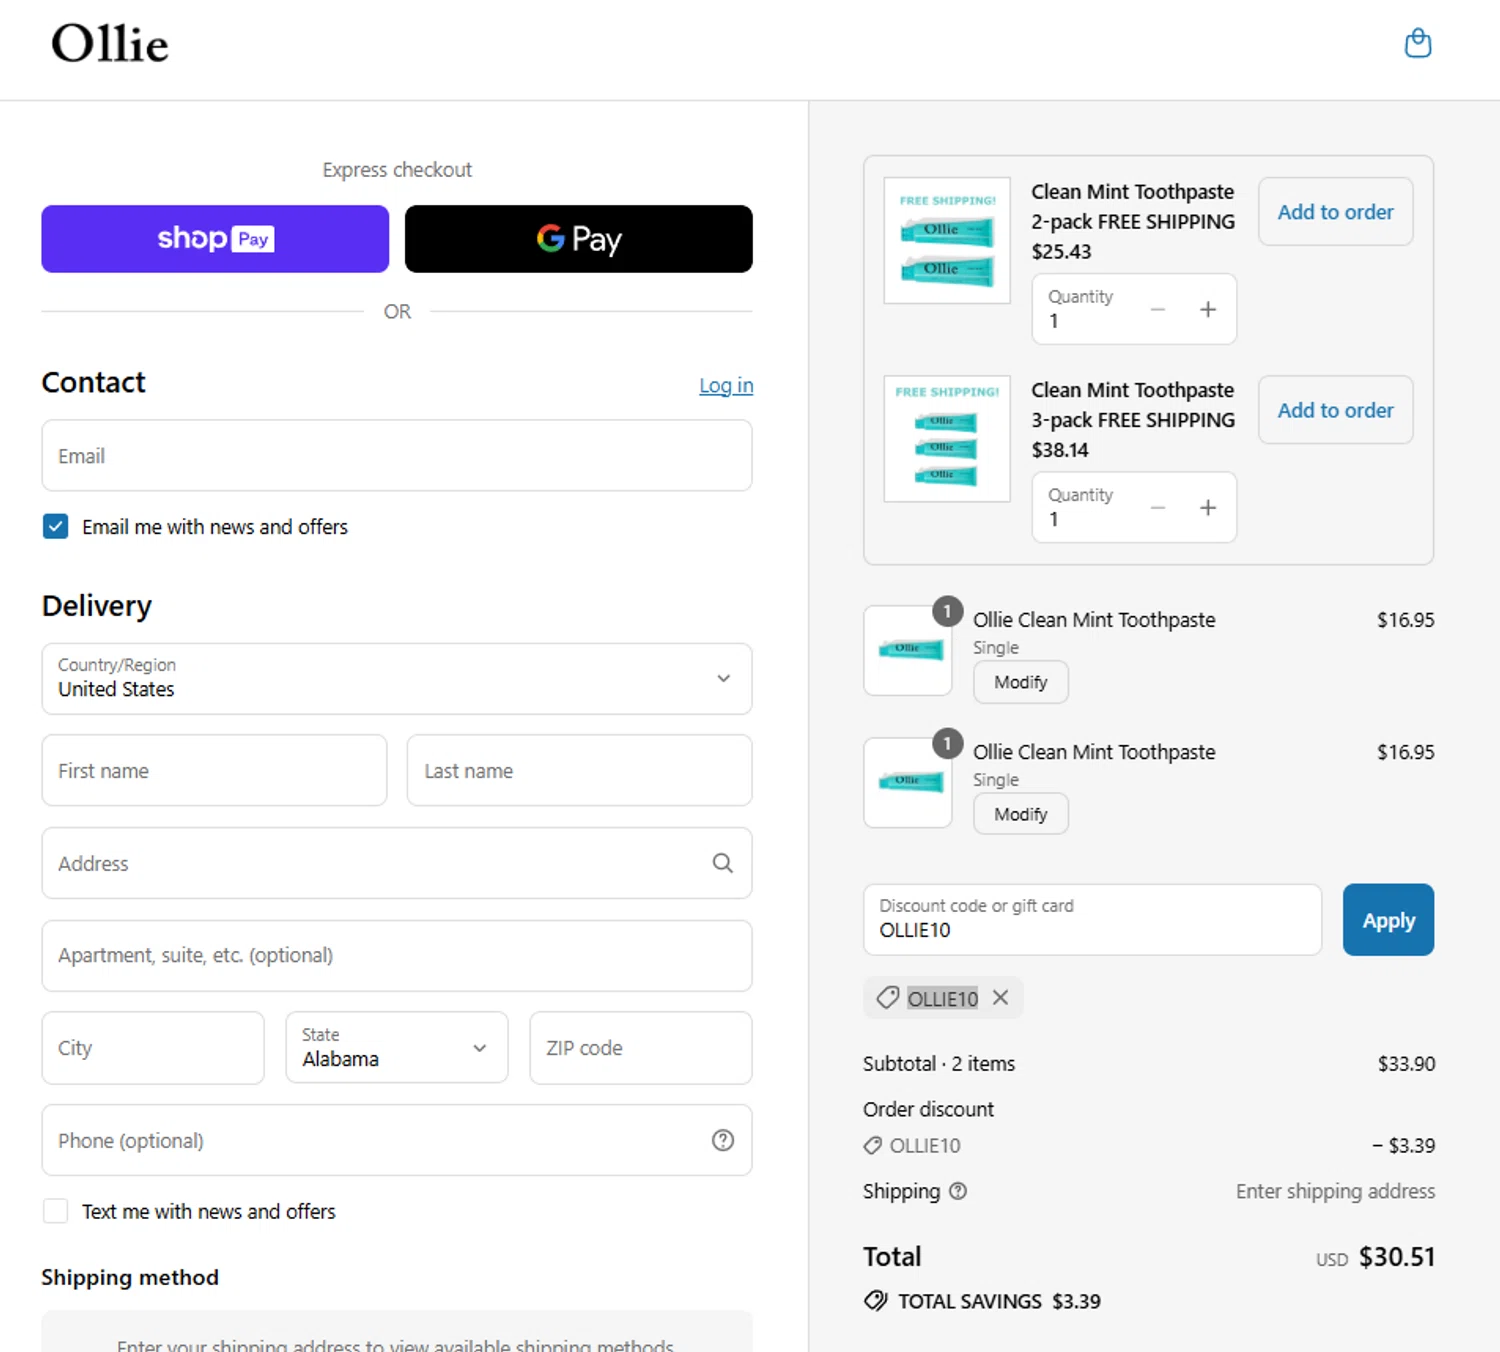Click the discount amount − $3.39
Image resolution: width=1500 pixels, height=1352 pixels.
coord(1404,1146)
